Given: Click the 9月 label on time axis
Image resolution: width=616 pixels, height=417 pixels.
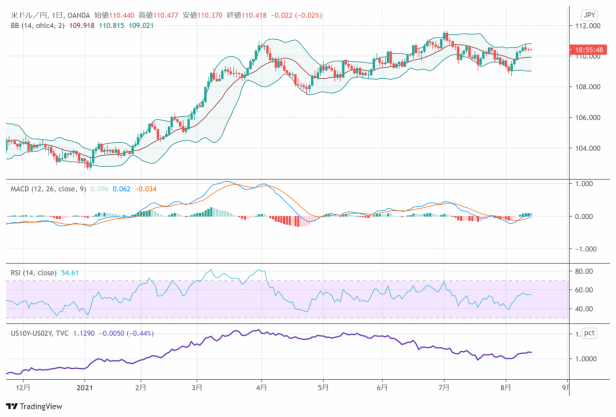Looking at the screenshot, I should tap(565, 386).
